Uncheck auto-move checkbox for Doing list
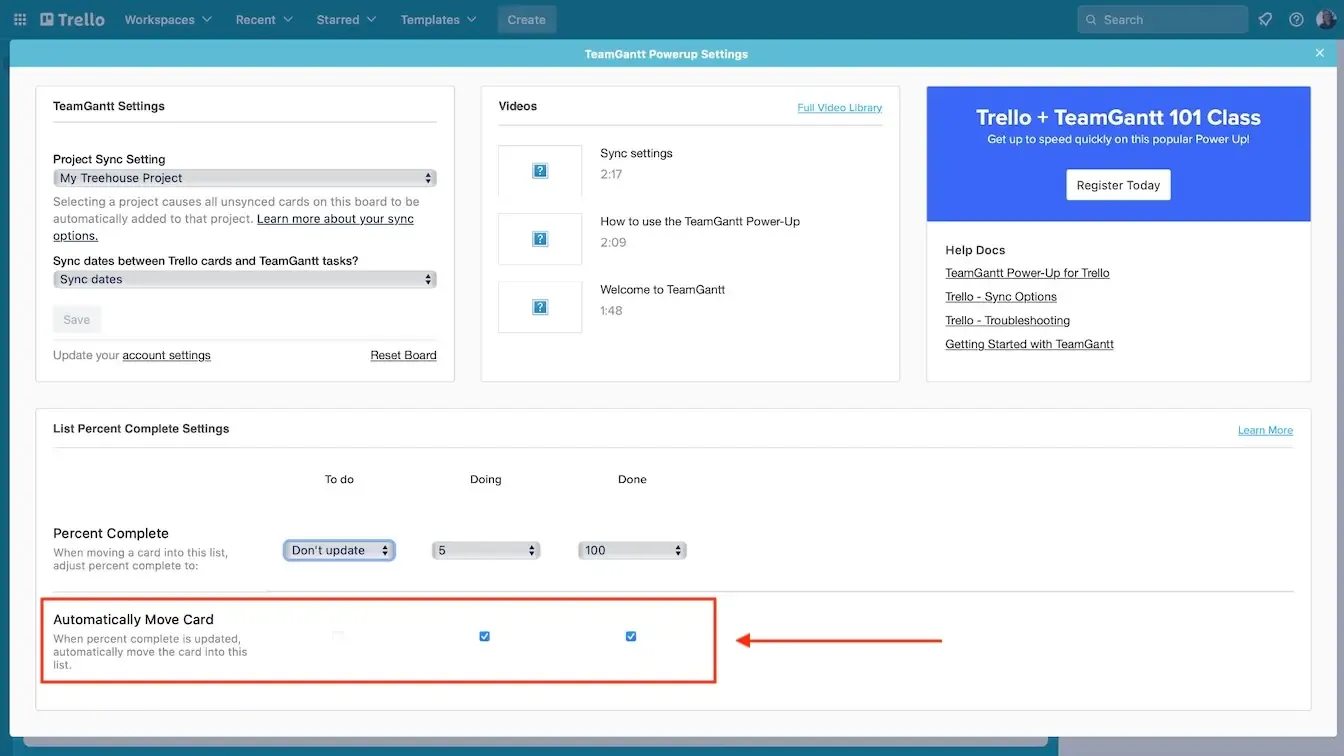The height and width of the screenshot is (756, 1344). coord(485,636)
